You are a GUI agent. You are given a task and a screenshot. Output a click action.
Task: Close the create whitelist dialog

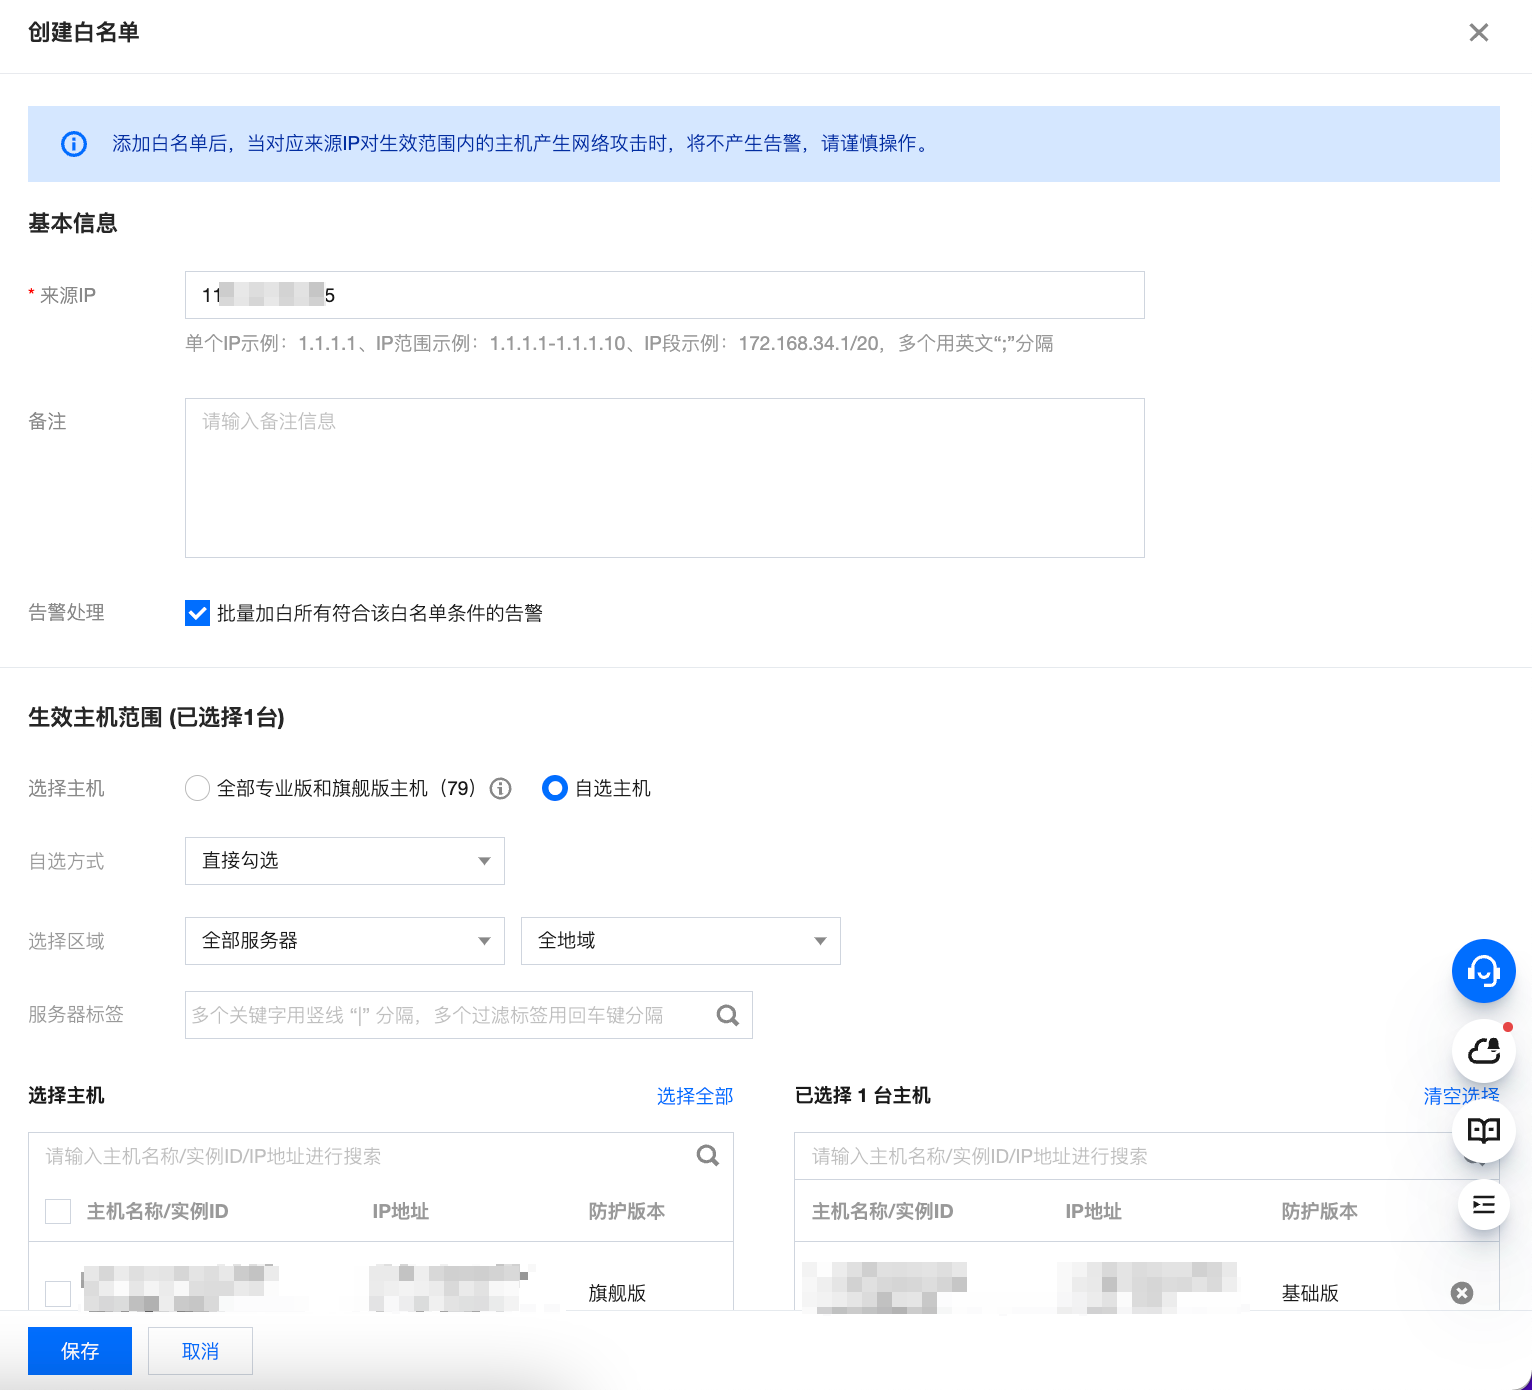[x=1478, y=32]
